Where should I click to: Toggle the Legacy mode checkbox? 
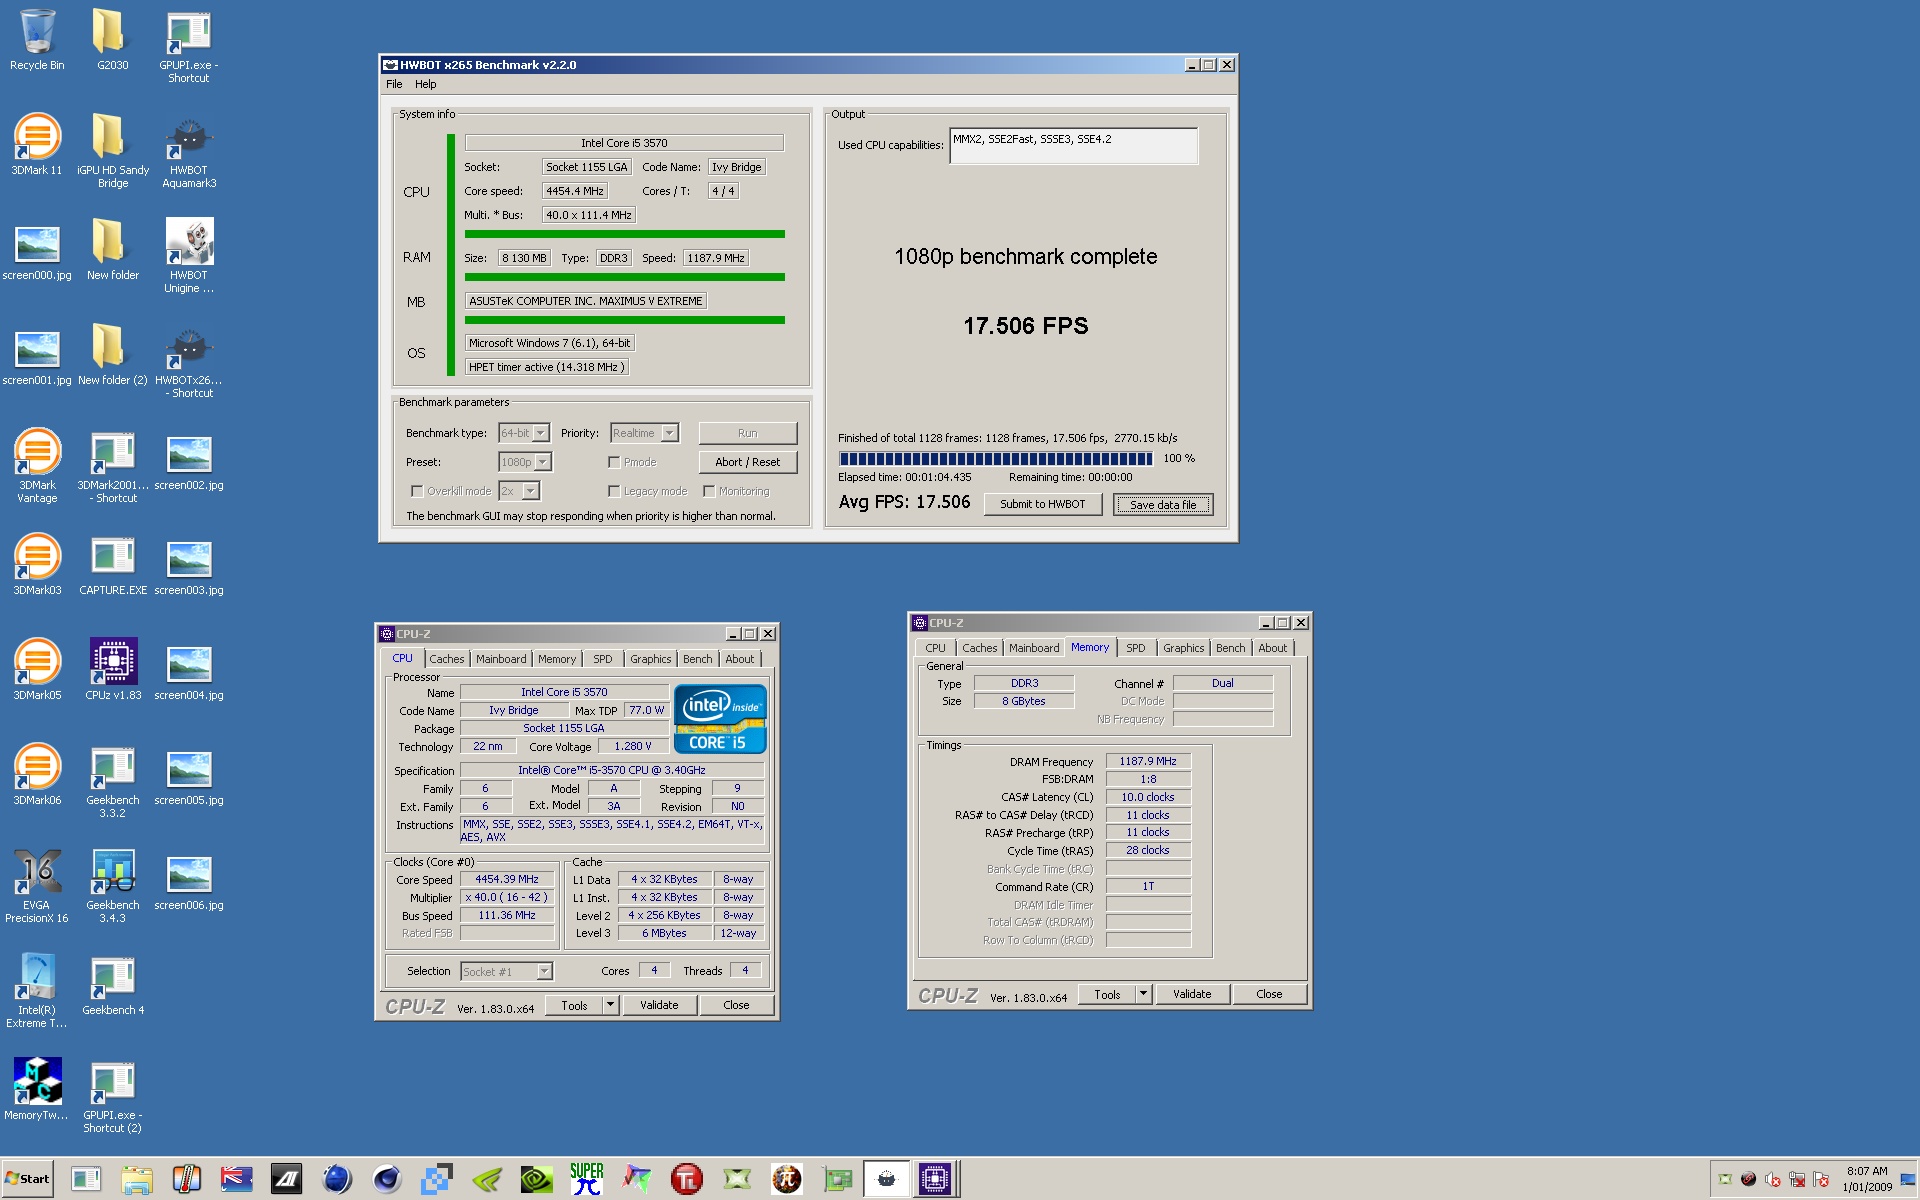point(614,491)
